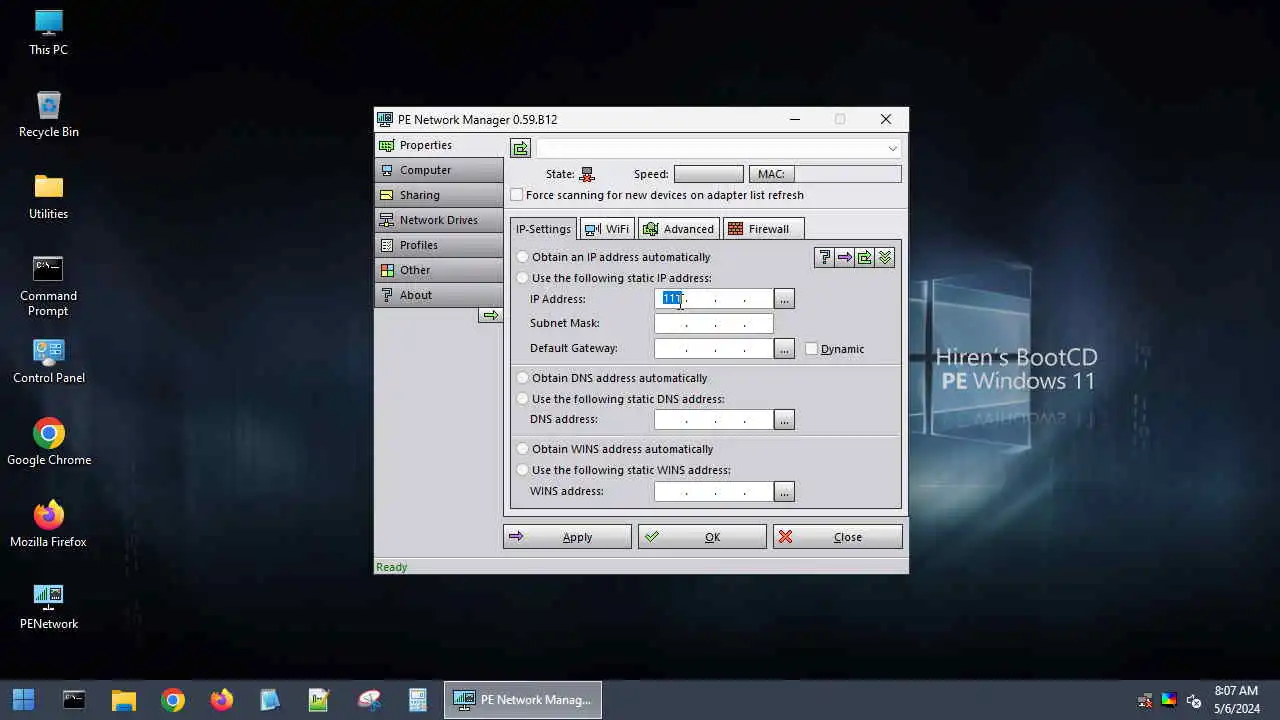The width and height of the screenshot is (1280, 720).
Task: Click the Default Gateway input field
Action: [x=714, y=348]
